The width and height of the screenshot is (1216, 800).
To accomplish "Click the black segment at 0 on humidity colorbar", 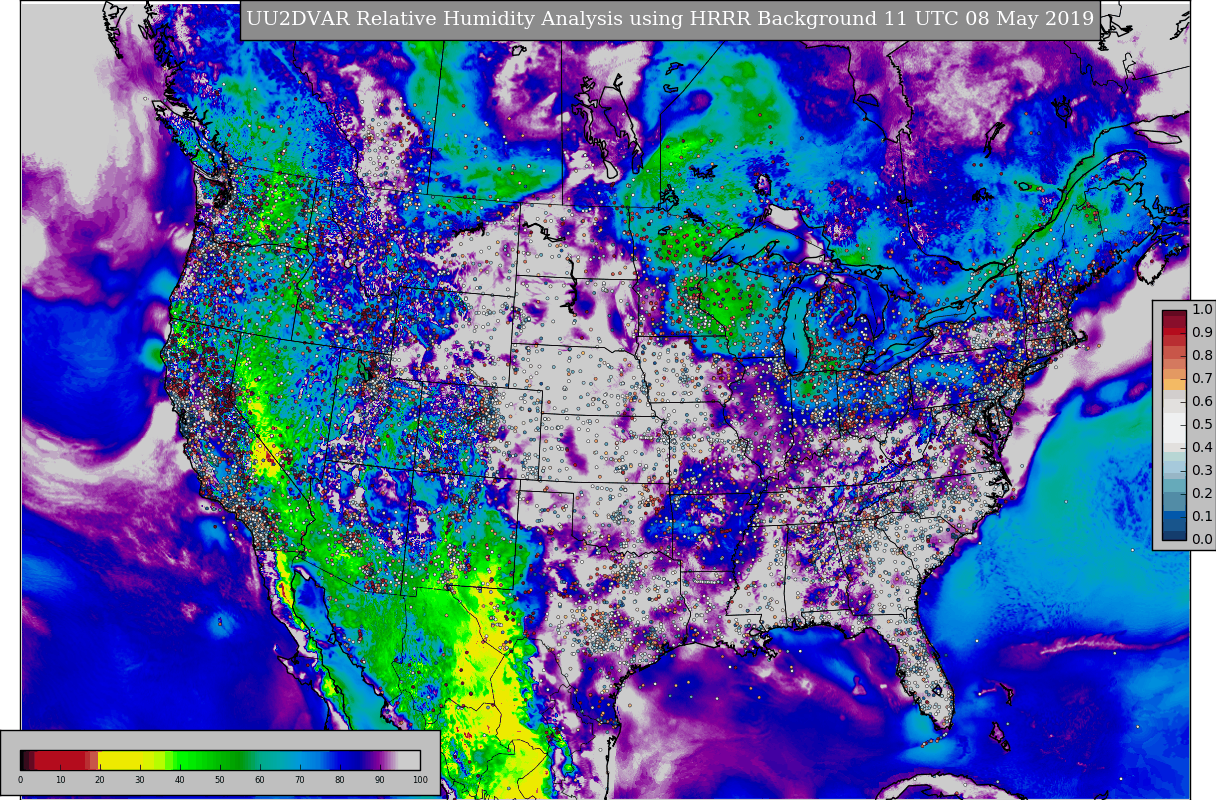I will 23,760.
